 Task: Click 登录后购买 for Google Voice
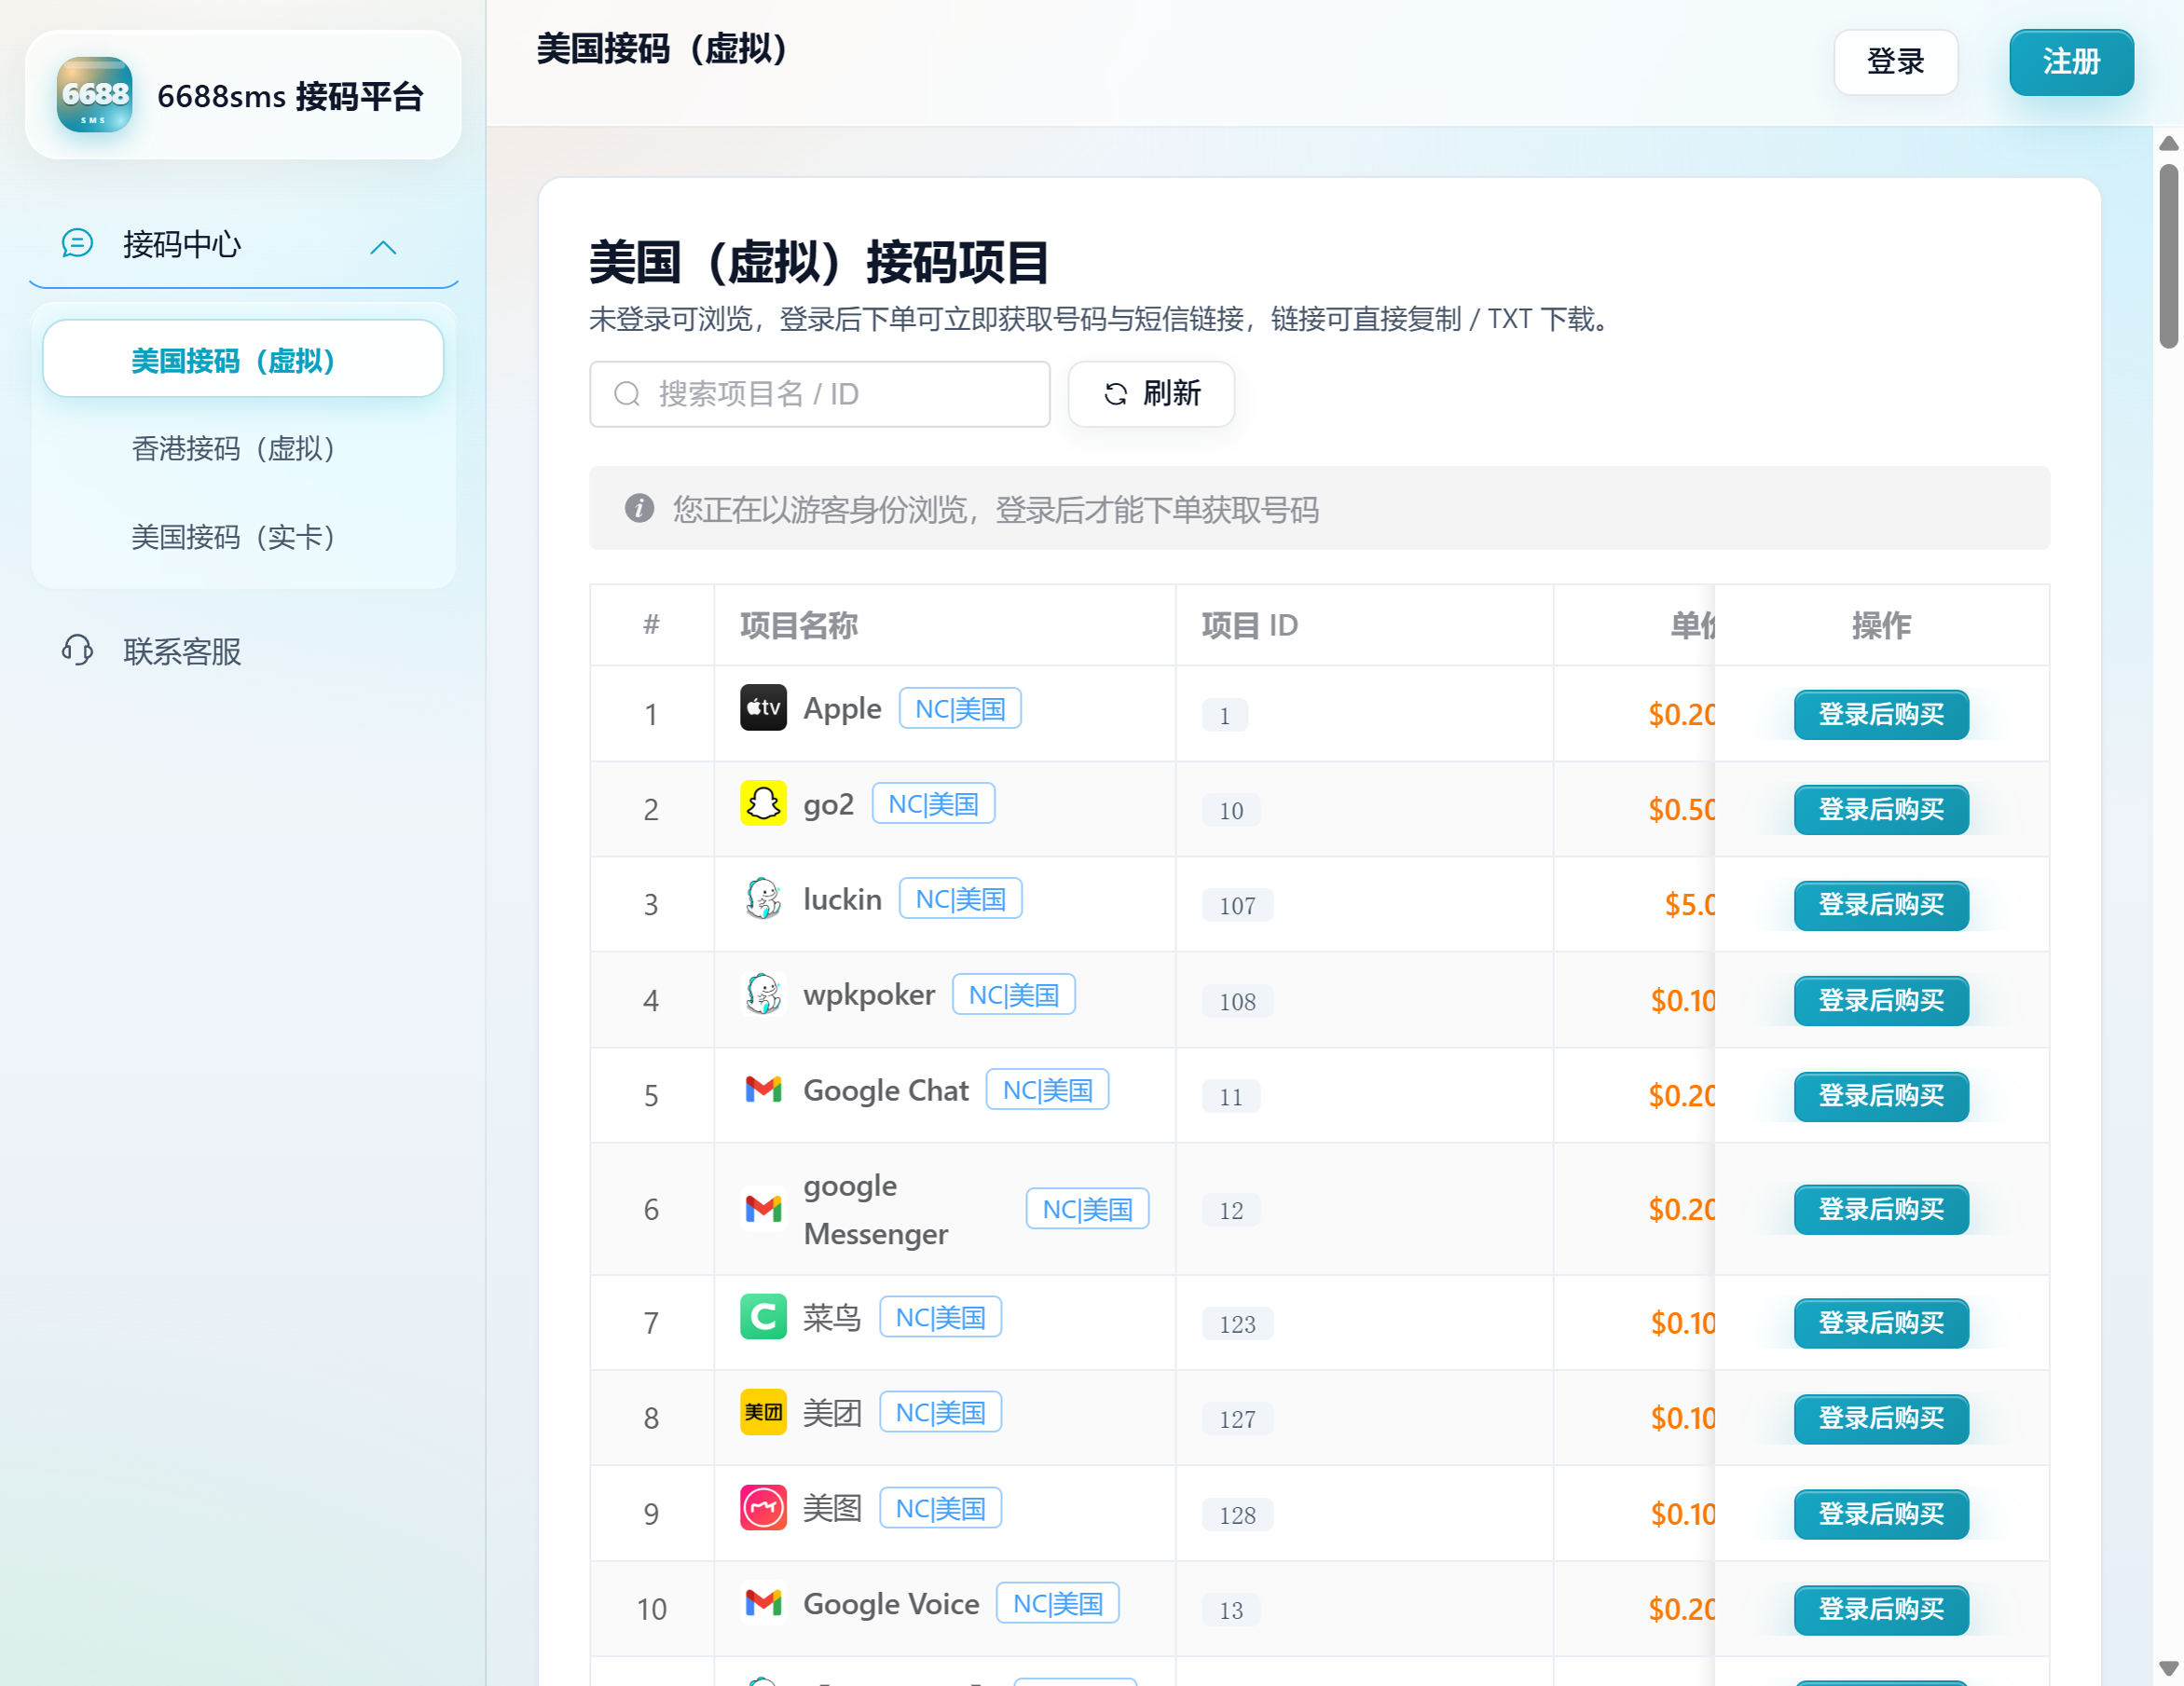click(x=1881, y=1609)
